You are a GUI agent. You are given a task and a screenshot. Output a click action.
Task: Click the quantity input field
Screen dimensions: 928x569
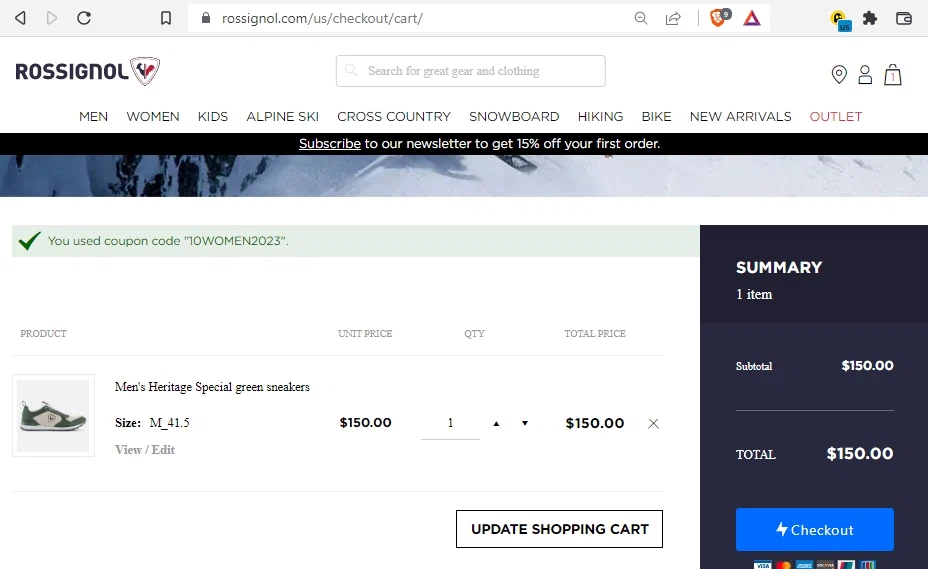point(450,423)
